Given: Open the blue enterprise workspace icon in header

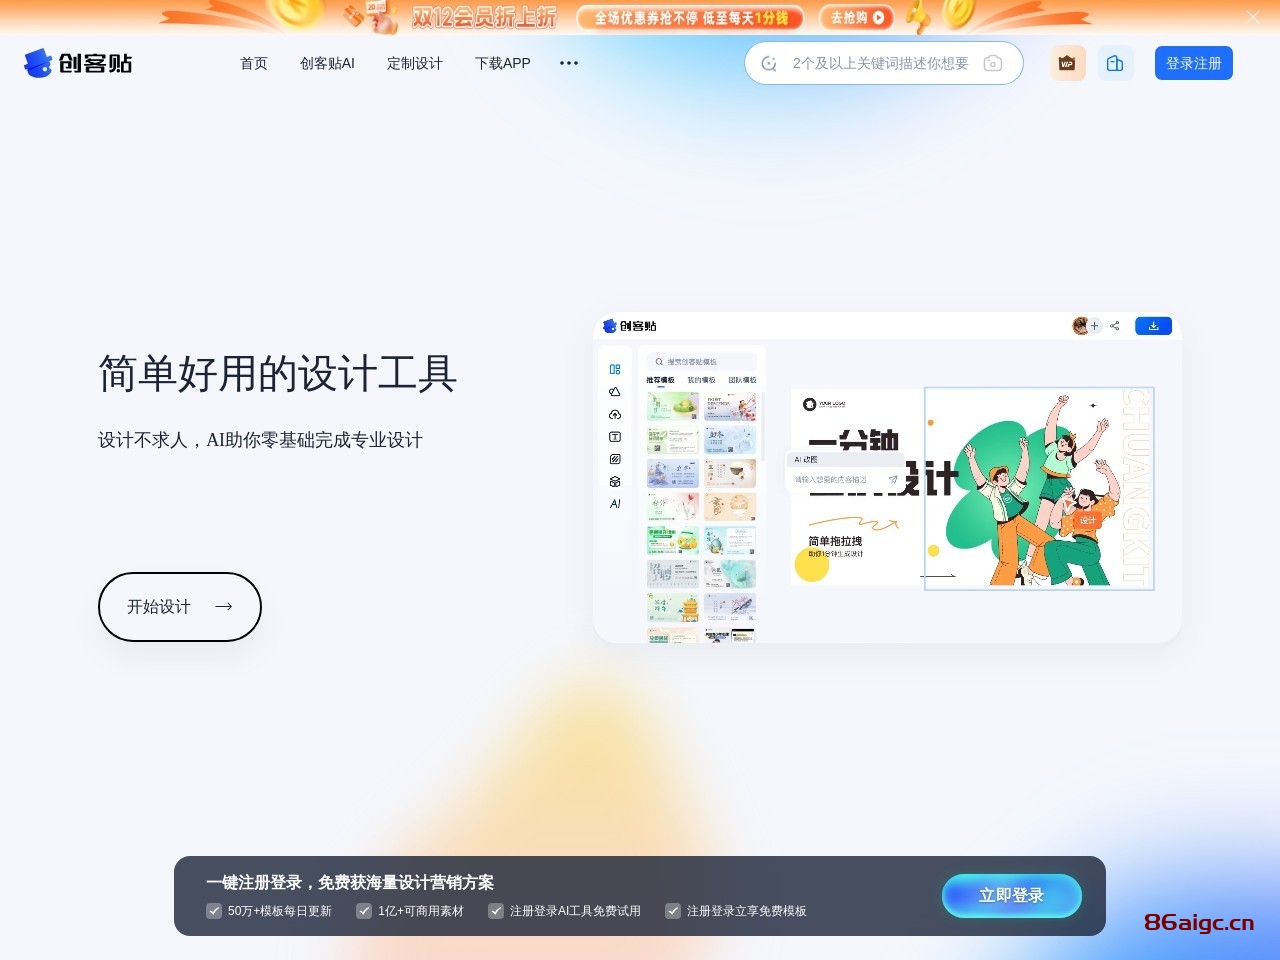Looking at the screenshot, I should pyautogui.click(x=1115, y=63).
